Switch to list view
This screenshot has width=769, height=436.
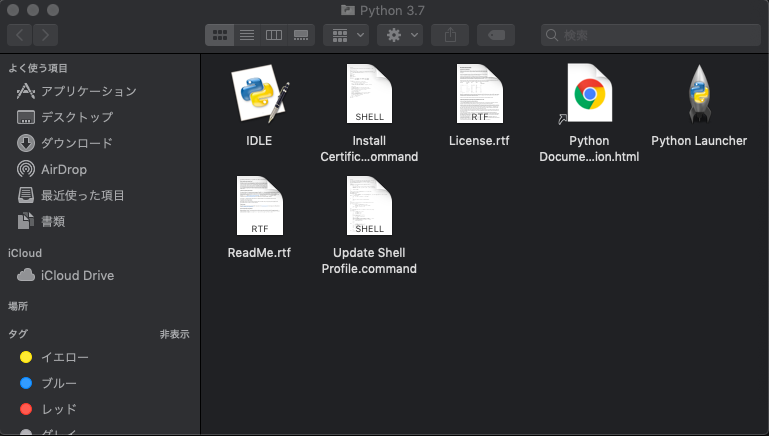click(247, 35)
